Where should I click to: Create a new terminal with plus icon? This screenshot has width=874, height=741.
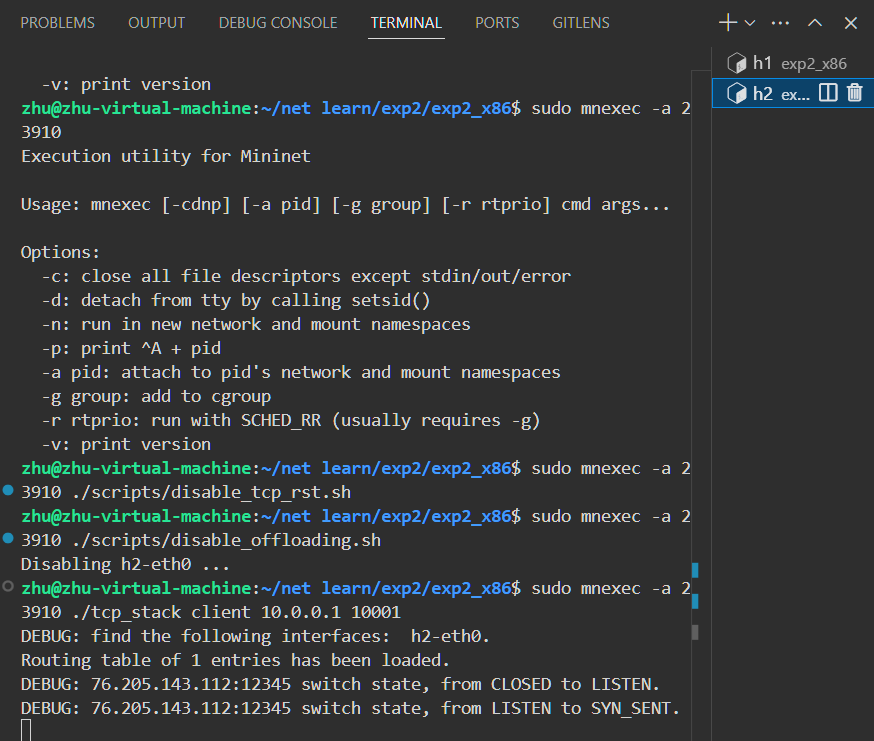pos(728,23)
